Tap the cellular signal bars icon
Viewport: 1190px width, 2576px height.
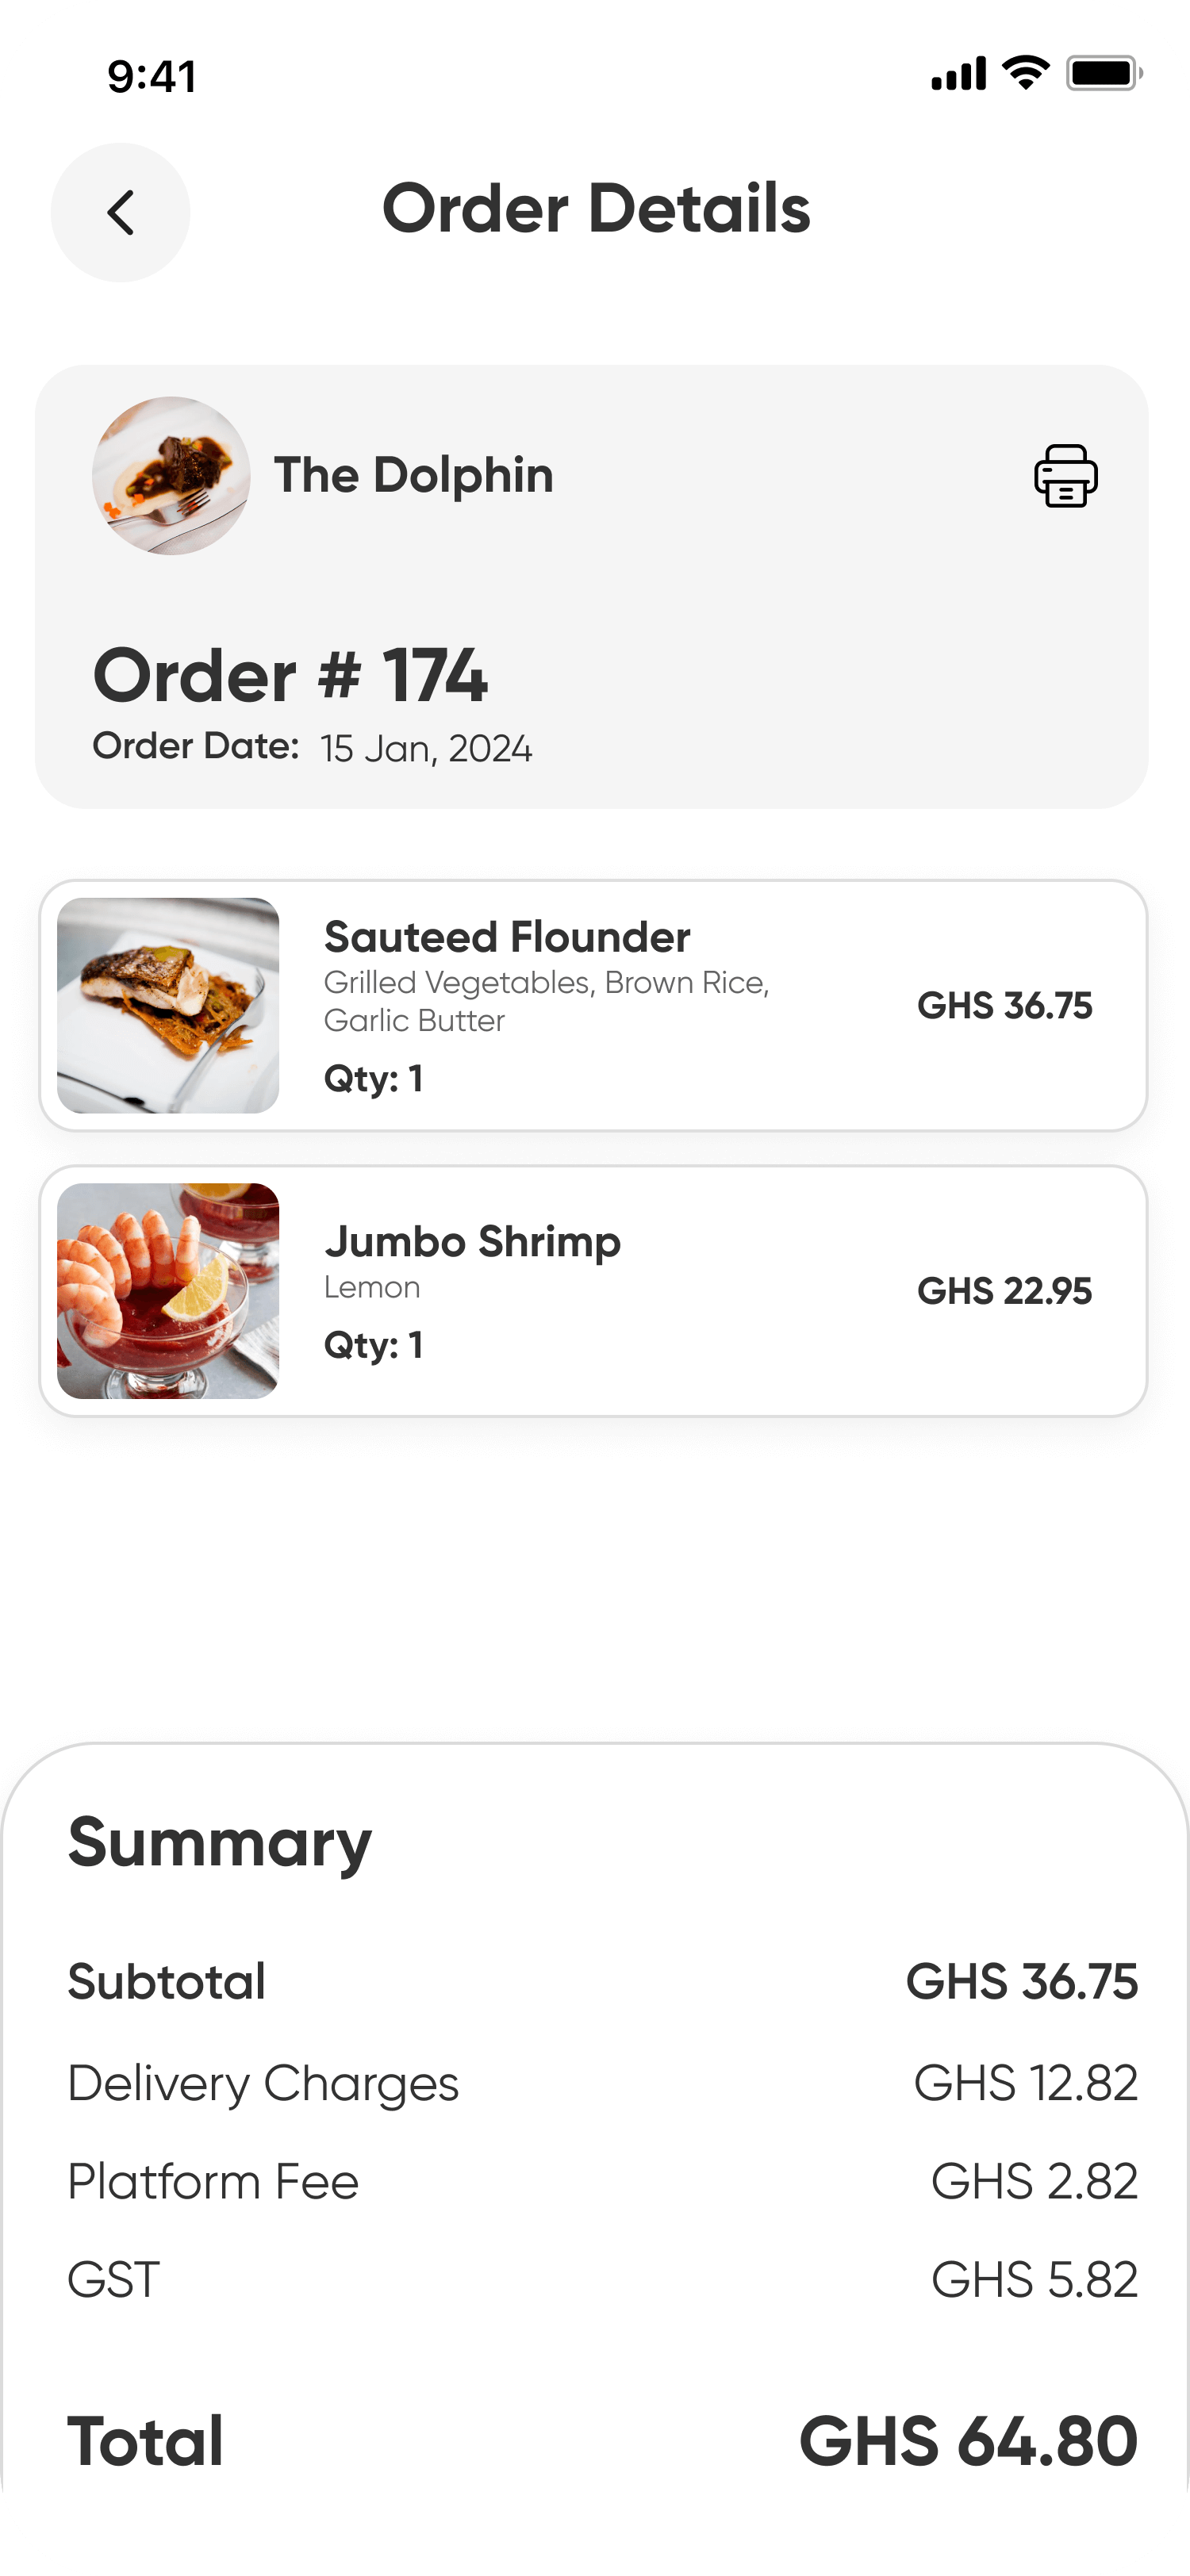point(958,74)
